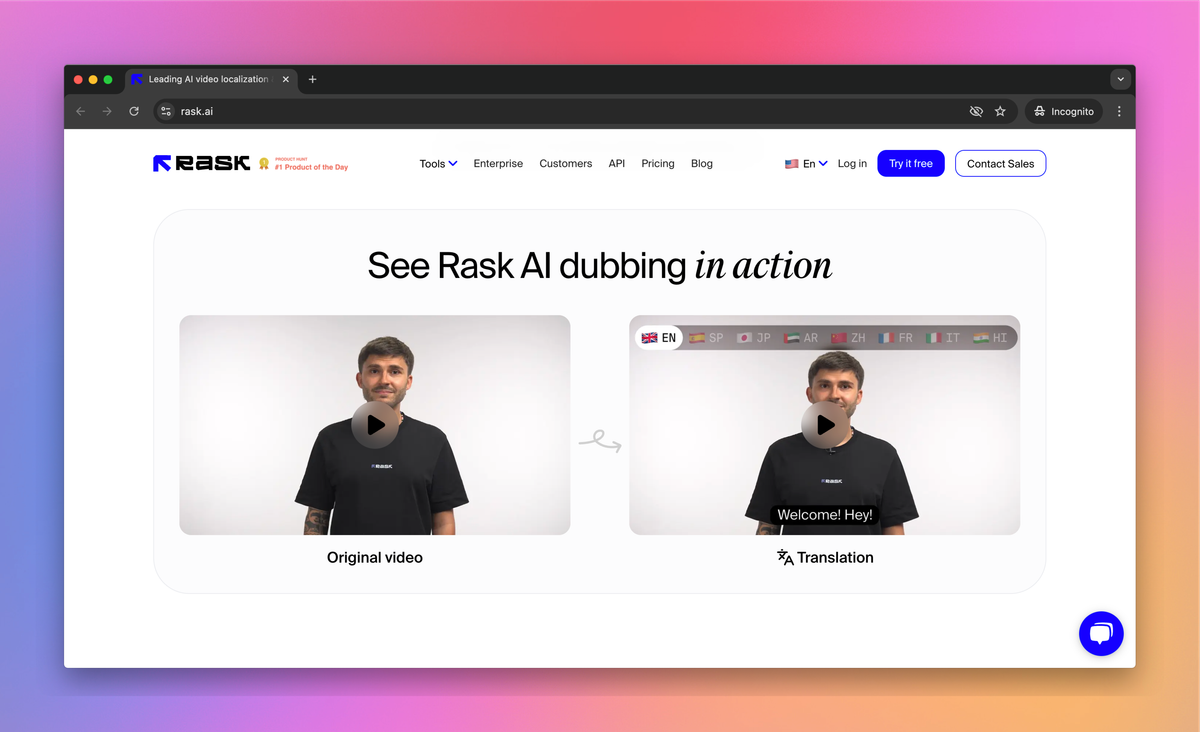
Task: Switch translation to HI Hindi
Action: coord(990,338)
